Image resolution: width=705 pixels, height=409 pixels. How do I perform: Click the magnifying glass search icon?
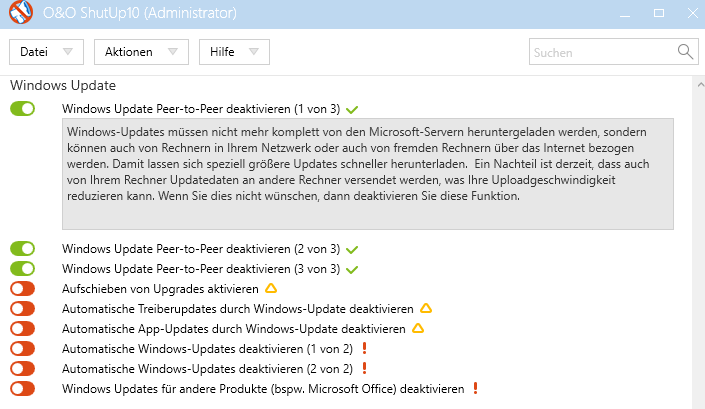[685, 52]
